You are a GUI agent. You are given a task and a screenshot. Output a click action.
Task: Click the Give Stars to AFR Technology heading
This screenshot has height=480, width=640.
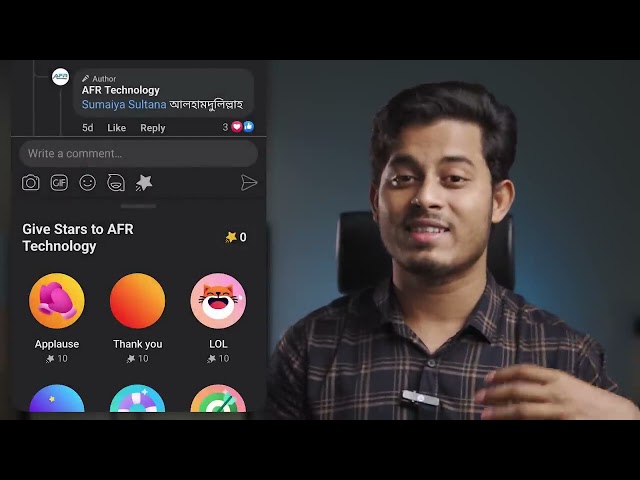click(78, 238)
